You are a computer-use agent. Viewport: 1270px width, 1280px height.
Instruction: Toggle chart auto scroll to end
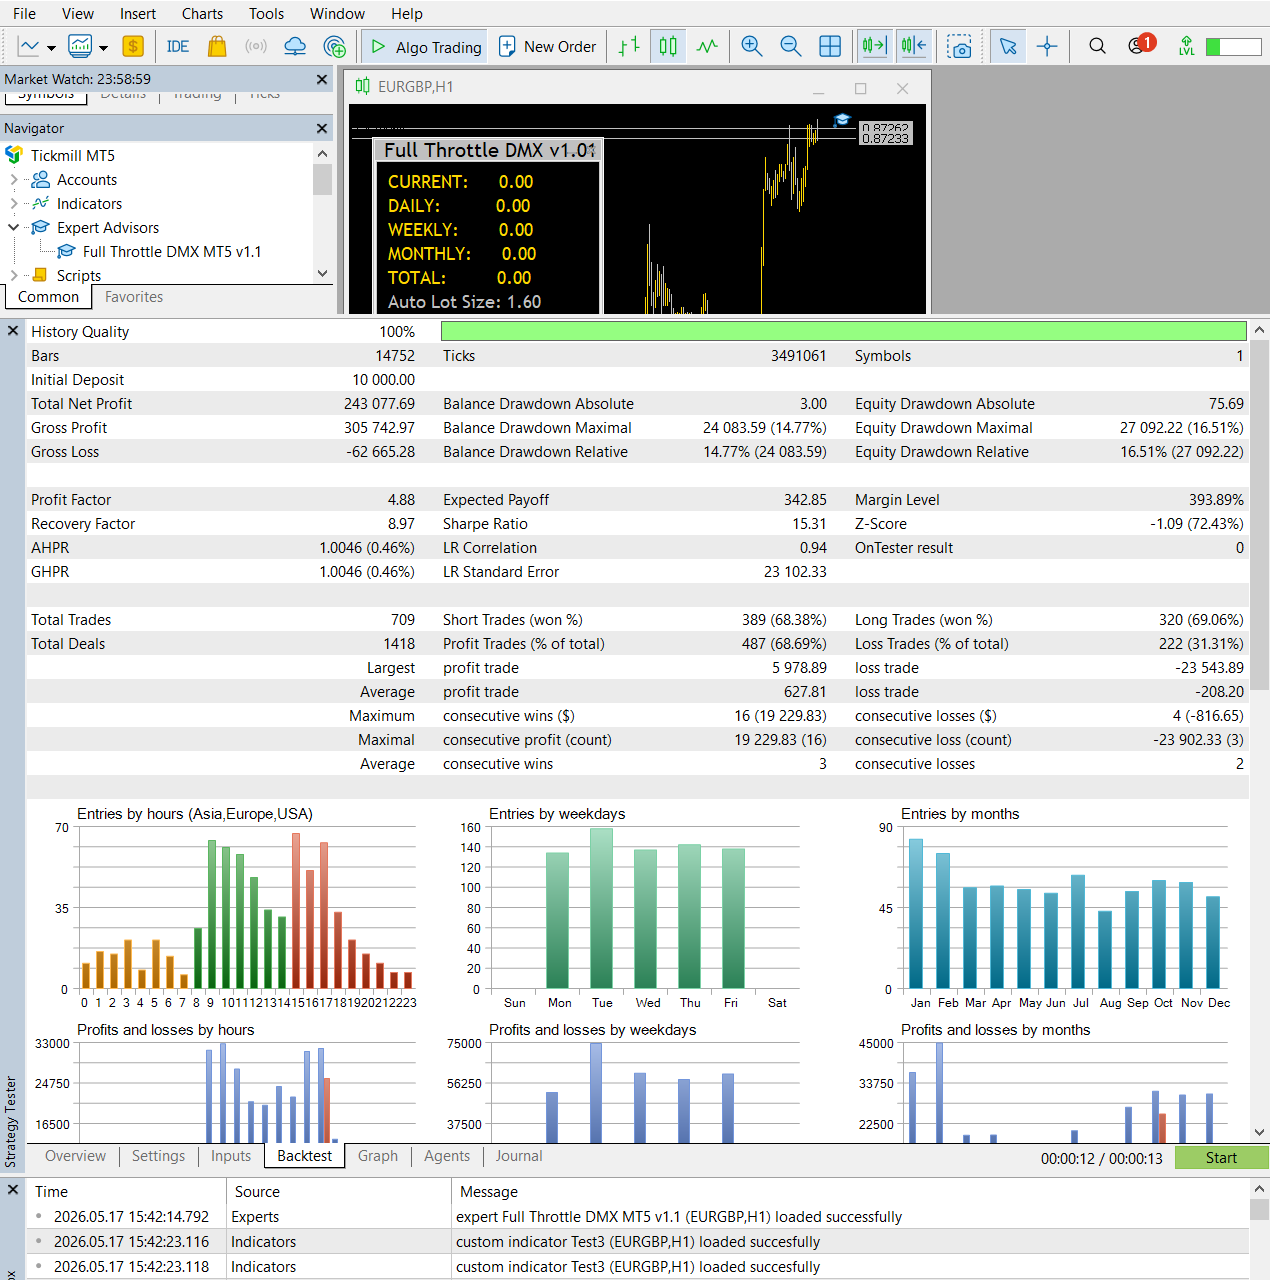point(874,46)
